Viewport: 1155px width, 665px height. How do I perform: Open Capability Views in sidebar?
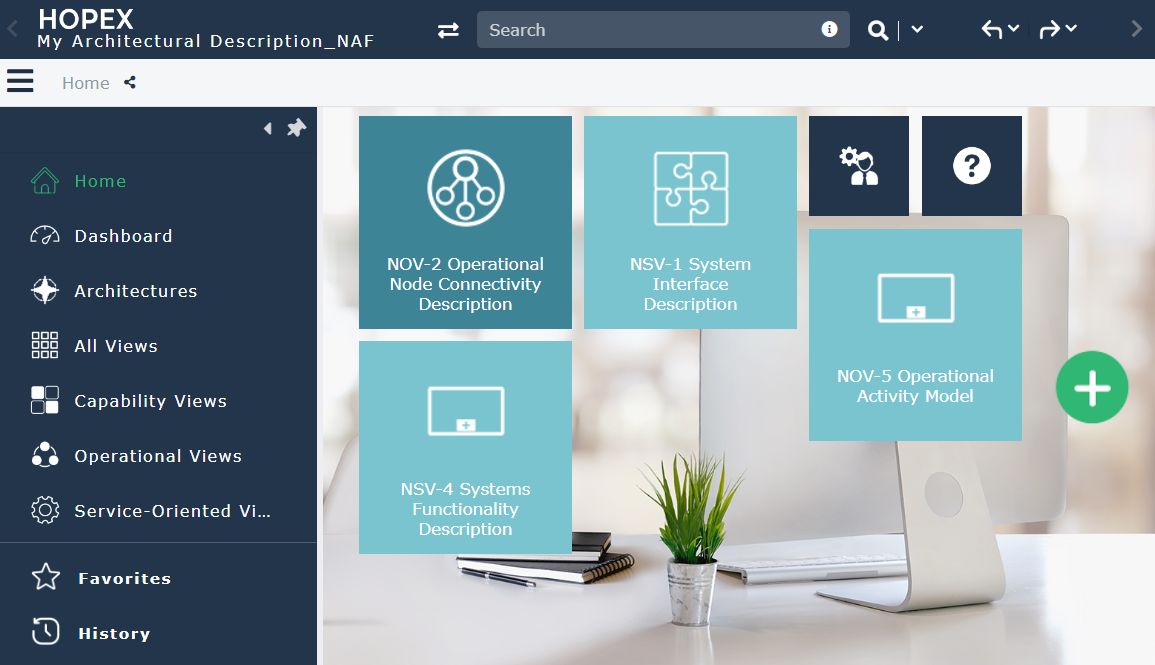150,401
